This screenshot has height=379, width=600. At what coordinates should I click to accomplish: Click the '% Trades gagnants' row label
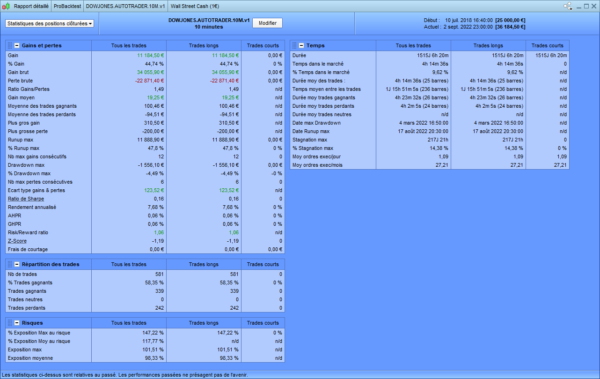30,283
